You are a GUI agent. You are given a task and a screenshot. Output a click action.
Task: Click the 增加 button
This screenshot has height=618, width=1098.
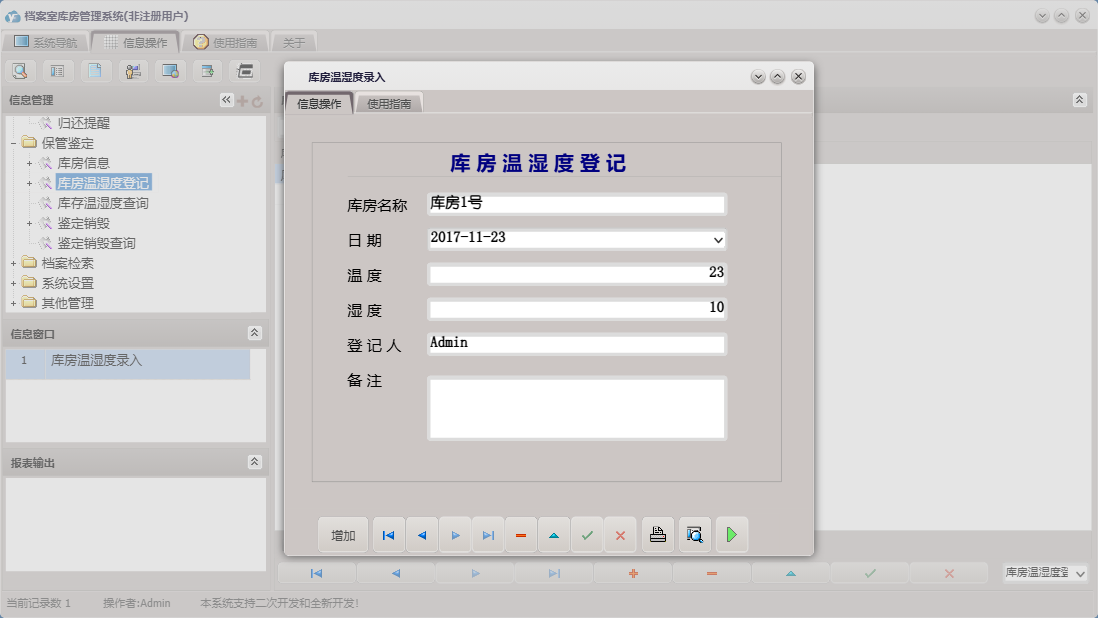[343, 535]
